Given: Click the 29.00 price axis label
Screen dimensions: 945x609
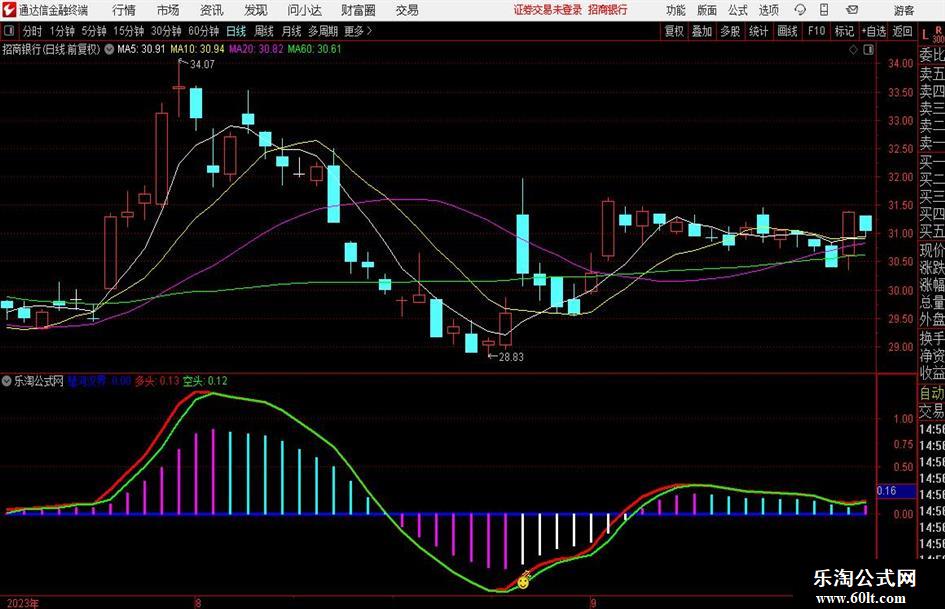Looking at the screenshot, I should (x=900, y=347).
